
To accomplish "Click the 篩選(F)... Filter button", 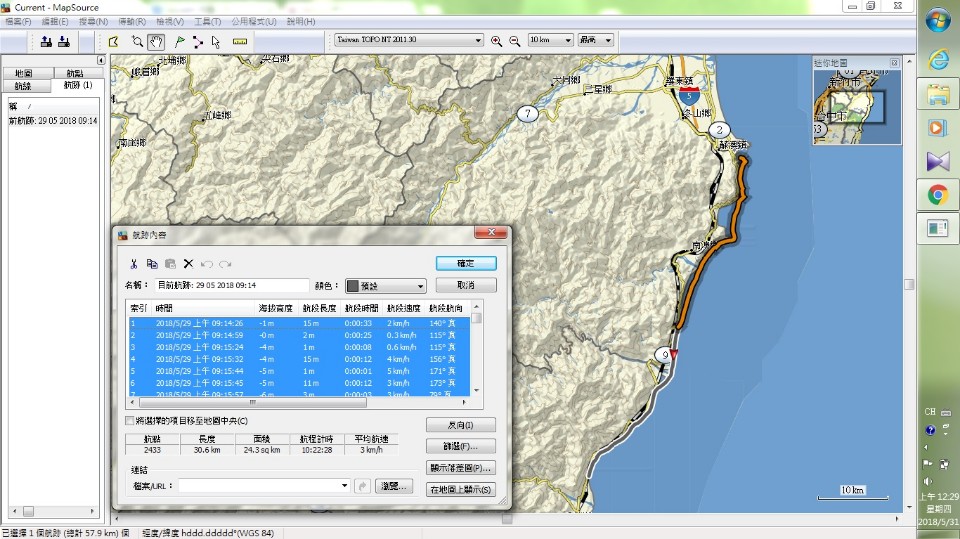I will [460, 447].
